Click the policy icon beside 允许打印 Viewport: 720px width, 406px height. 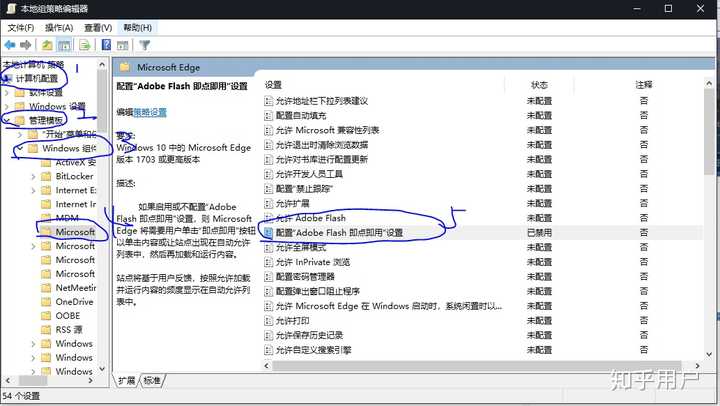pos(269,321)
